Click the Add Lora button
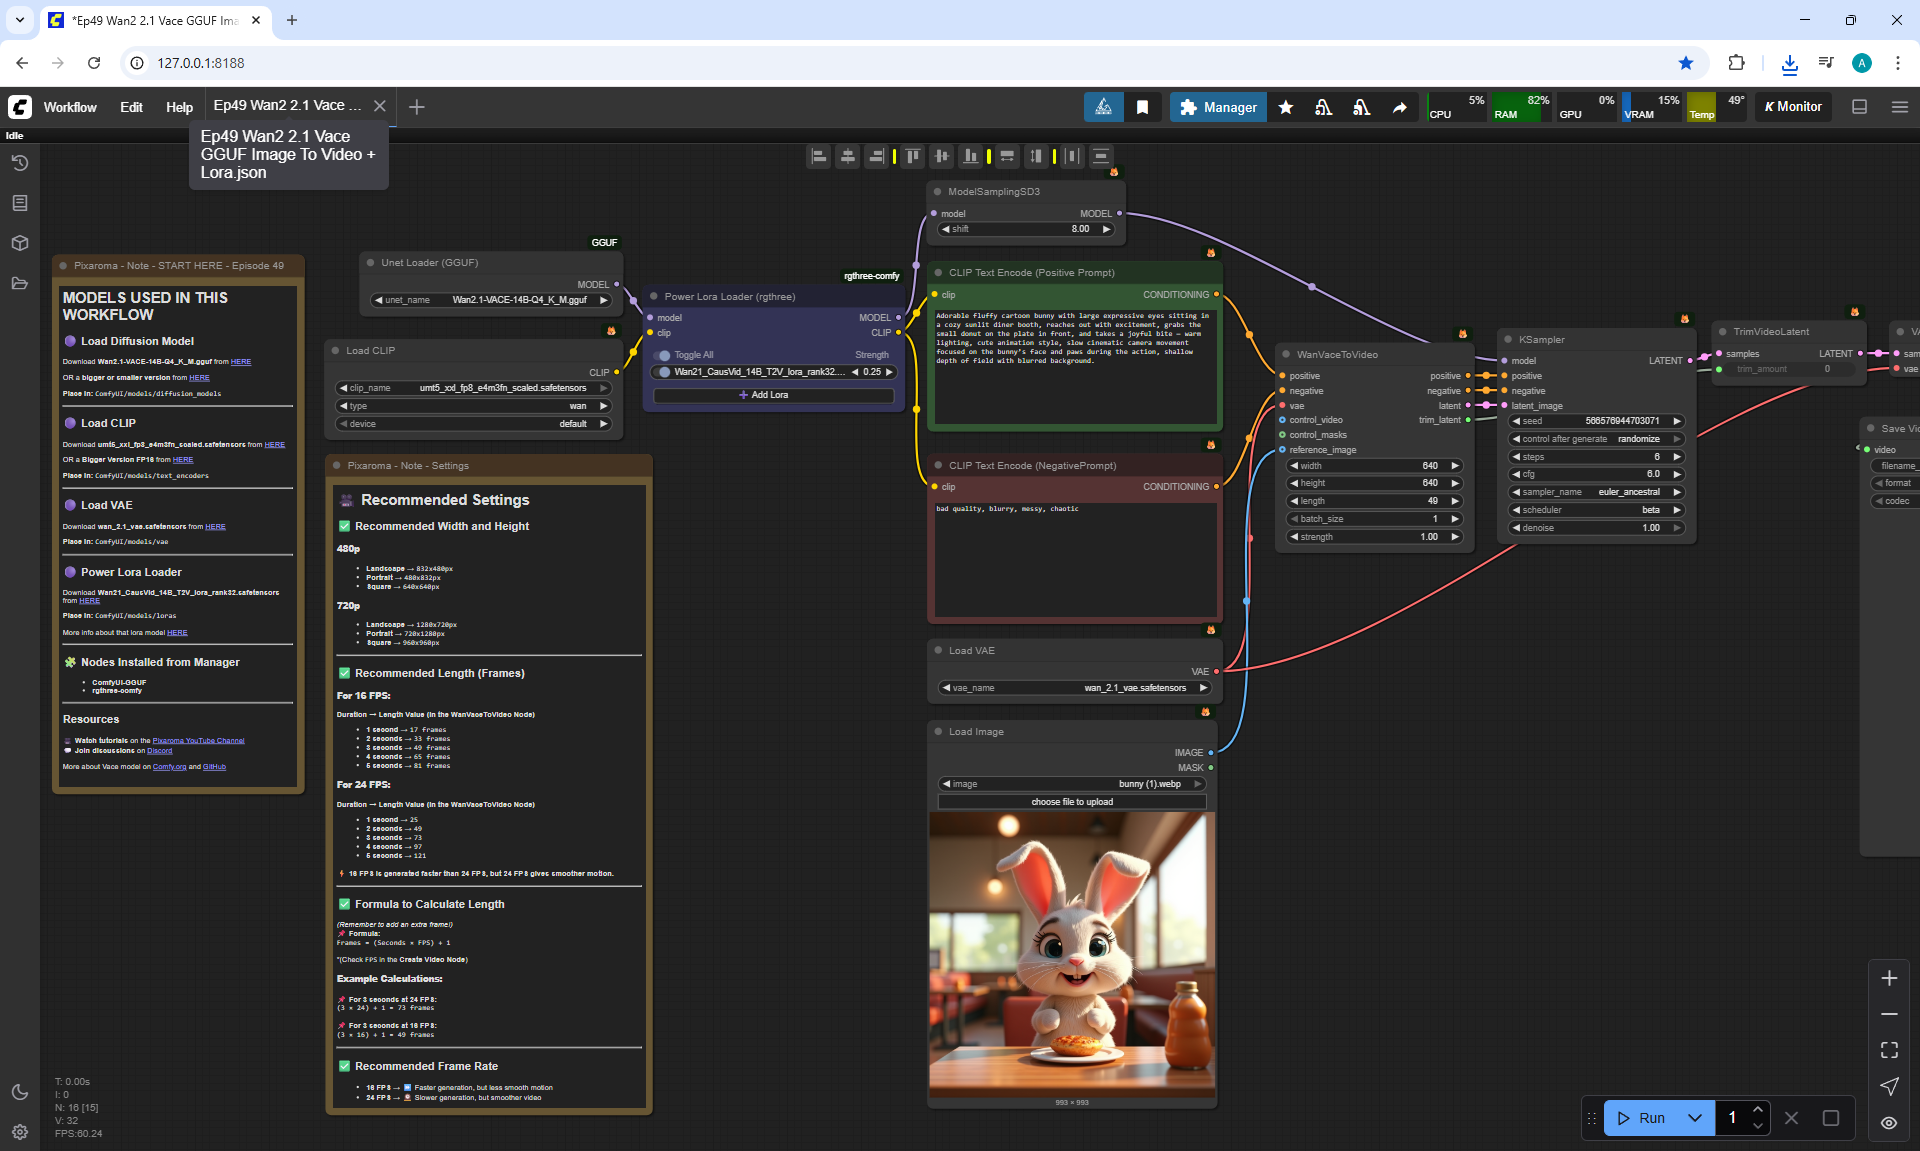The width and height of the screenshot is (1920, 1151). point(772,395)
